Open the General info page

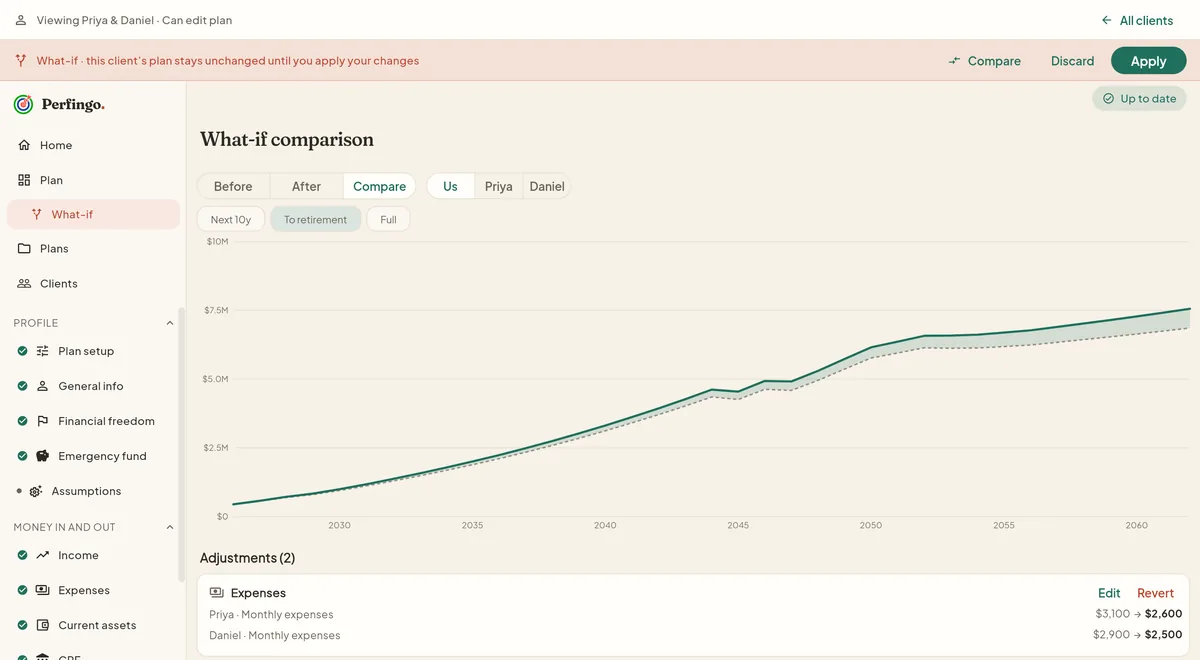tap(93, 386)
